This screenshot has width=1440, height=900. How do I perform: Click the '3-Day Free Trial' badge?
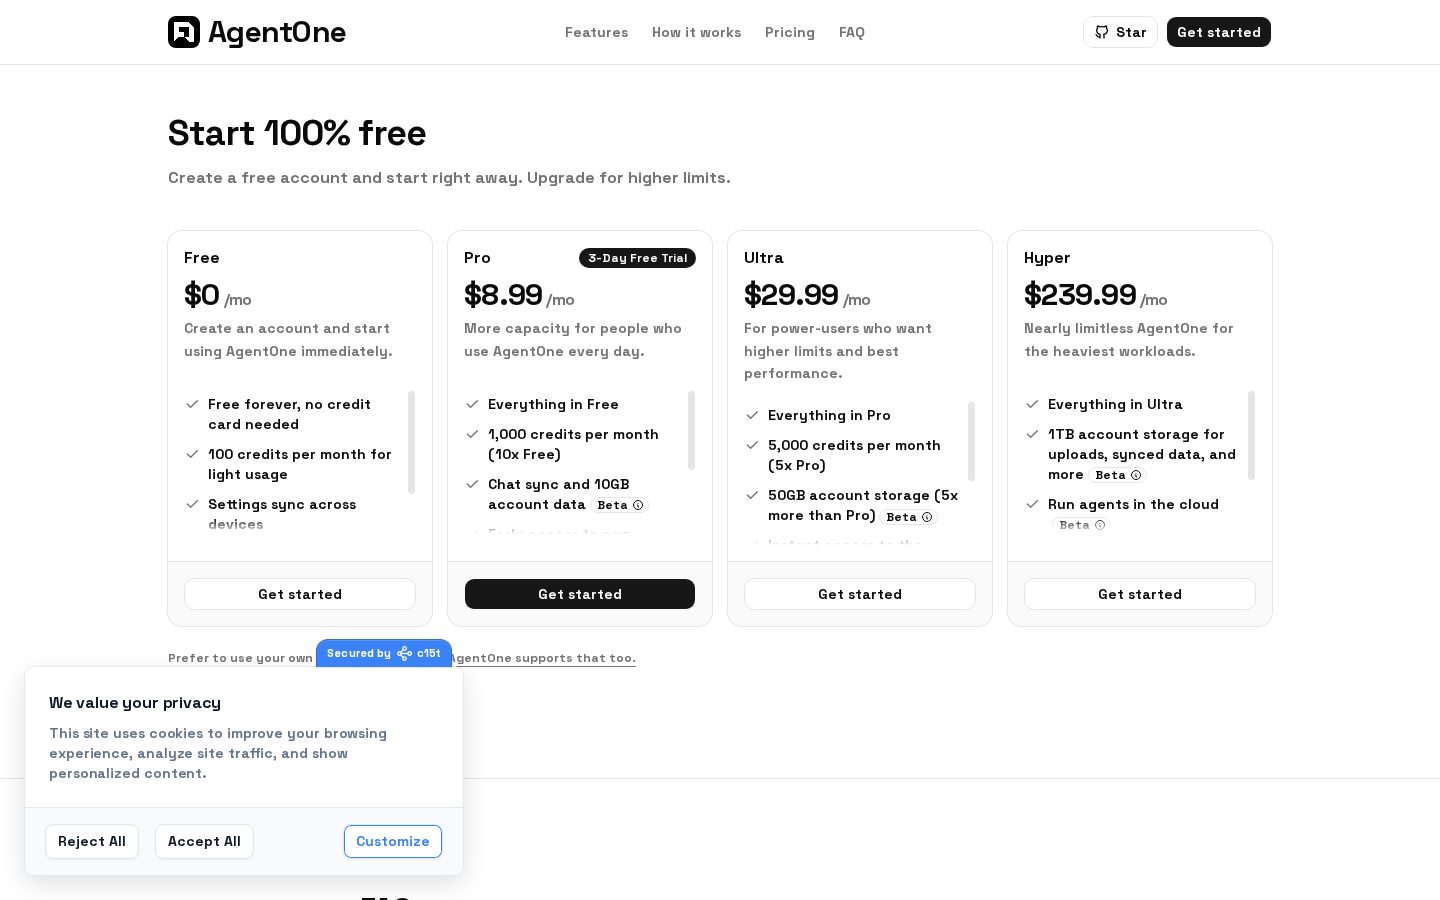coord(637,258)
